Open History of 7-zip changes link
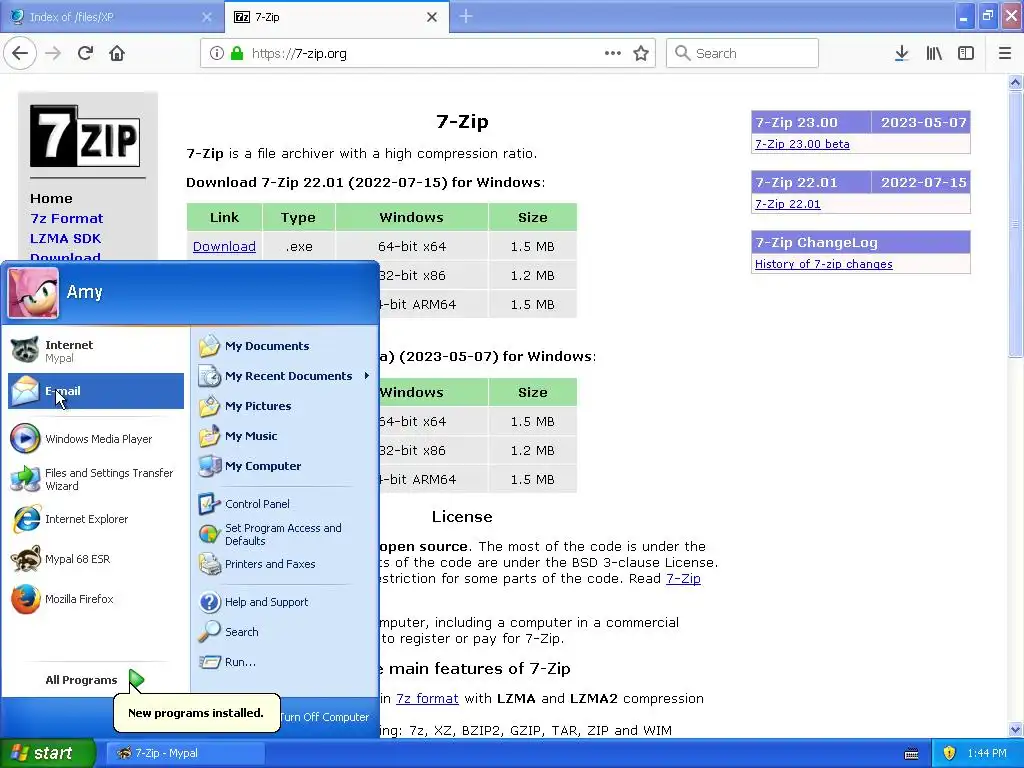The height and width of the screenshot is (768, 1024). pyautogui.click(x=824, y=264)
